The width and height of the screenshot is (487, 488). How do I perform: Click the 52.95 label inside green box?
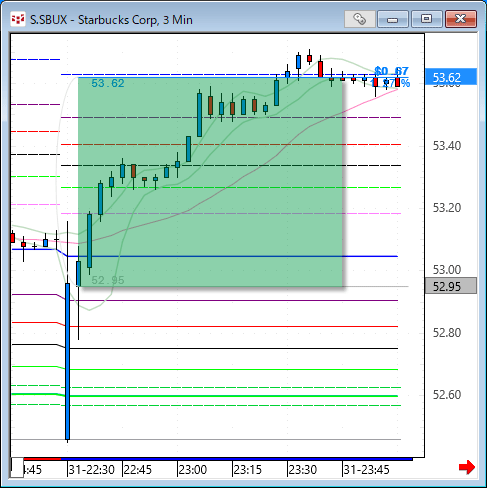coord(108,280)
